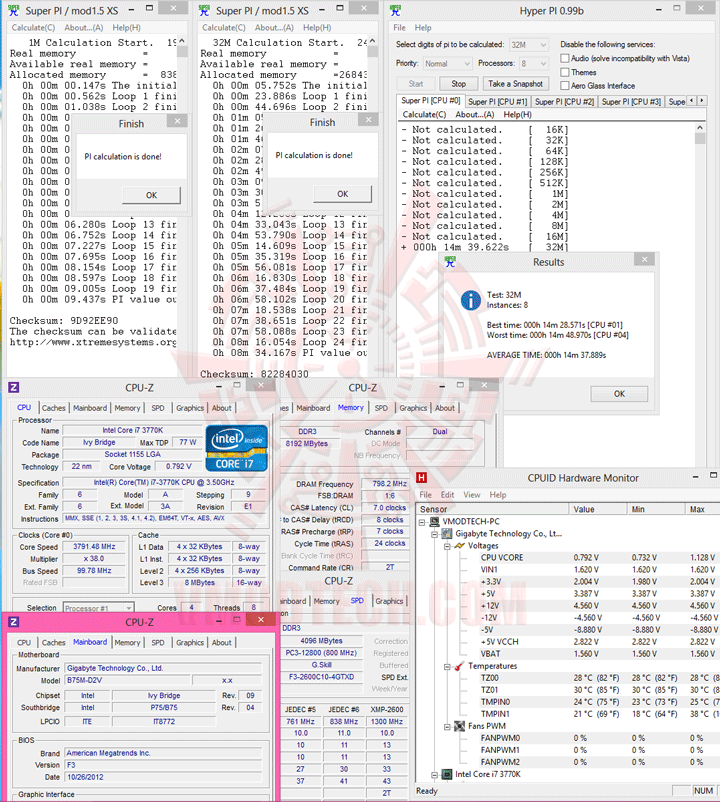Viewport: 720px width, 802px height.
Task: Close the 1M Finish dialog with X
Action: (177, 121)
